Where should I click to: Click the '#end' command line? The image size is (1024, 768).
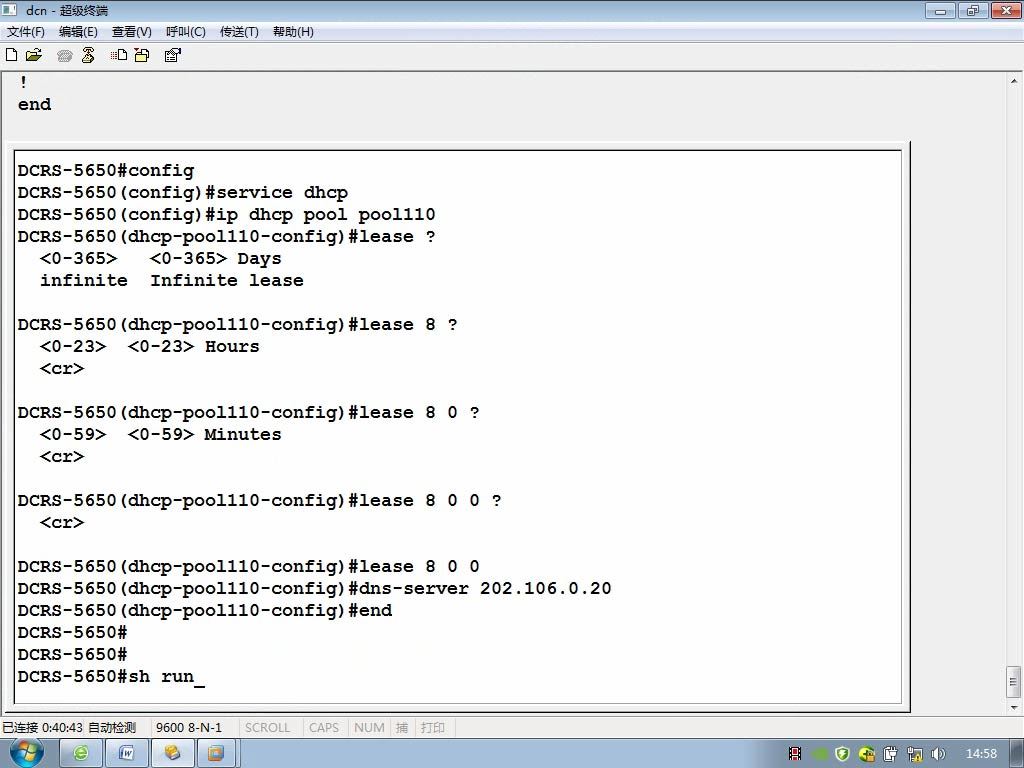pos(205,611)
